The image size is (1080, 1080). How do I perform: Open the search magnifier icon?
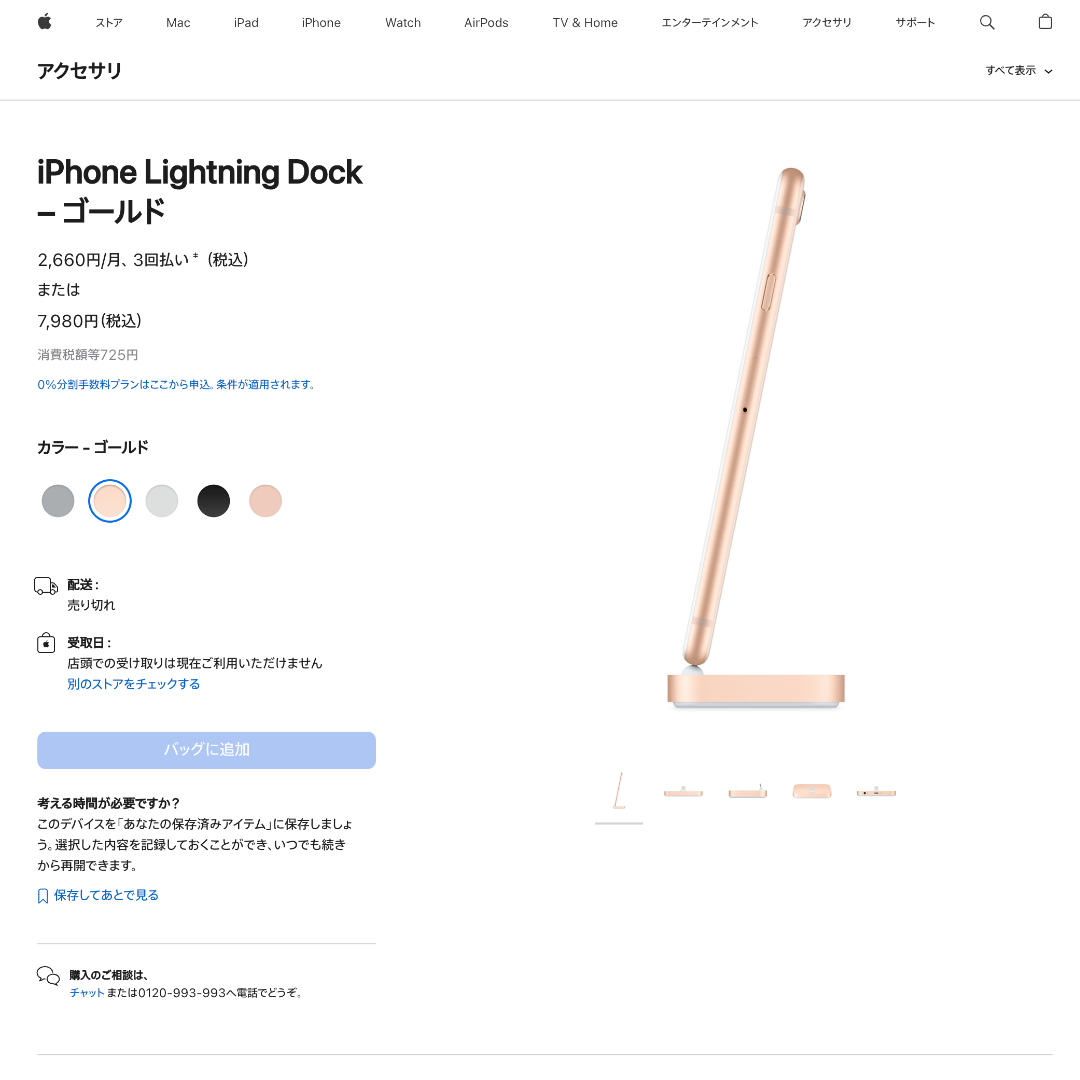(986, 22)
